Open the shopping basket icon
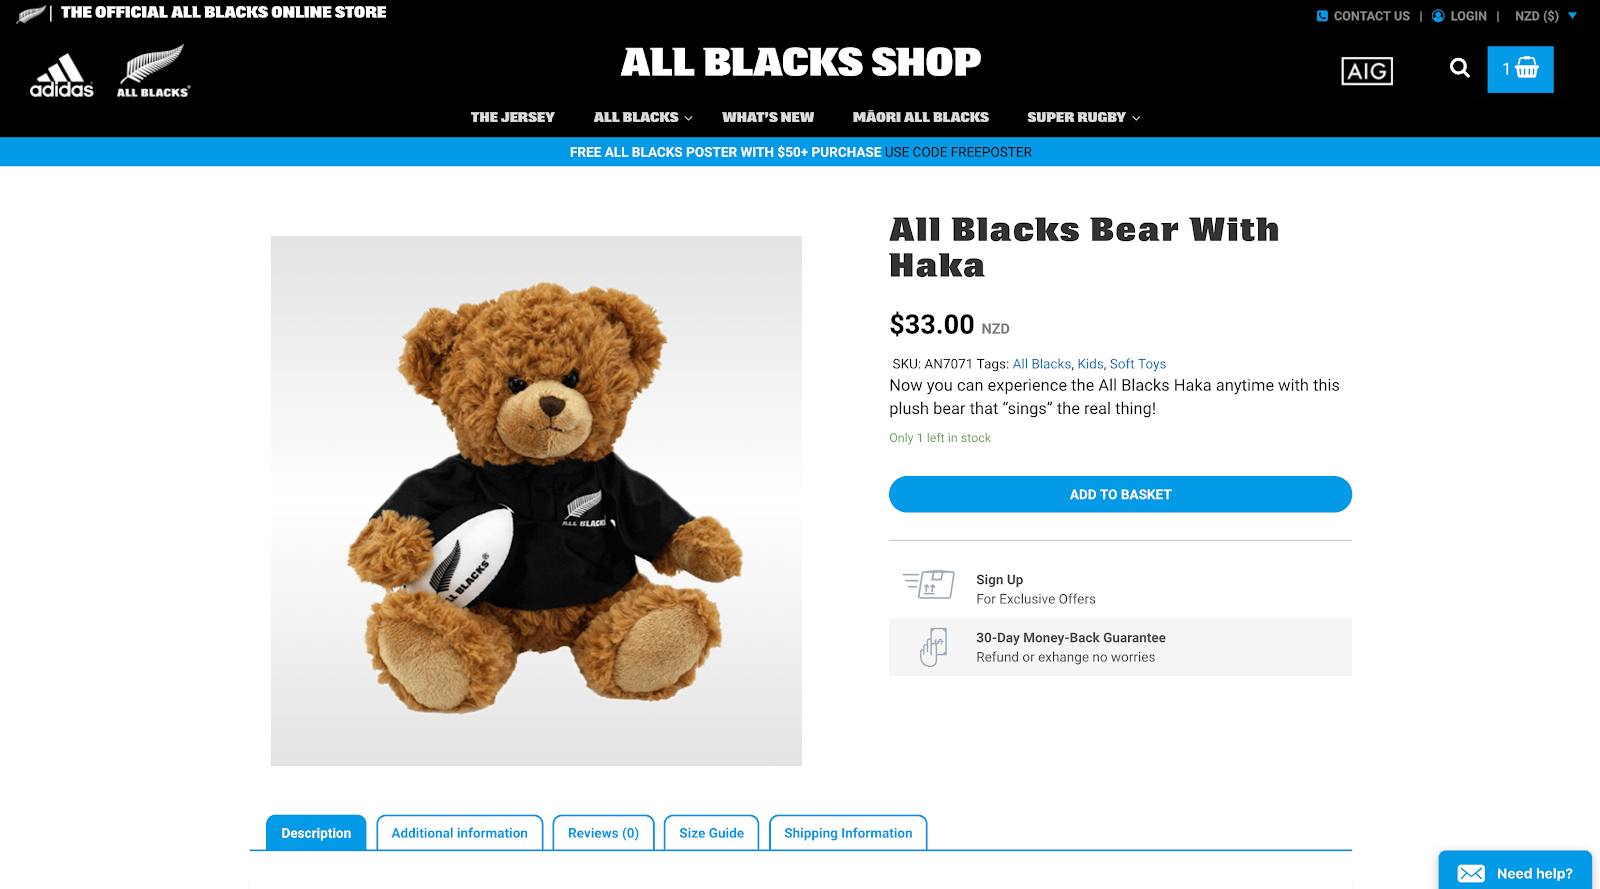Image resolution: width=1600 pixels, height=889 pixels. pyautogui.click(x=1520, y=69)
